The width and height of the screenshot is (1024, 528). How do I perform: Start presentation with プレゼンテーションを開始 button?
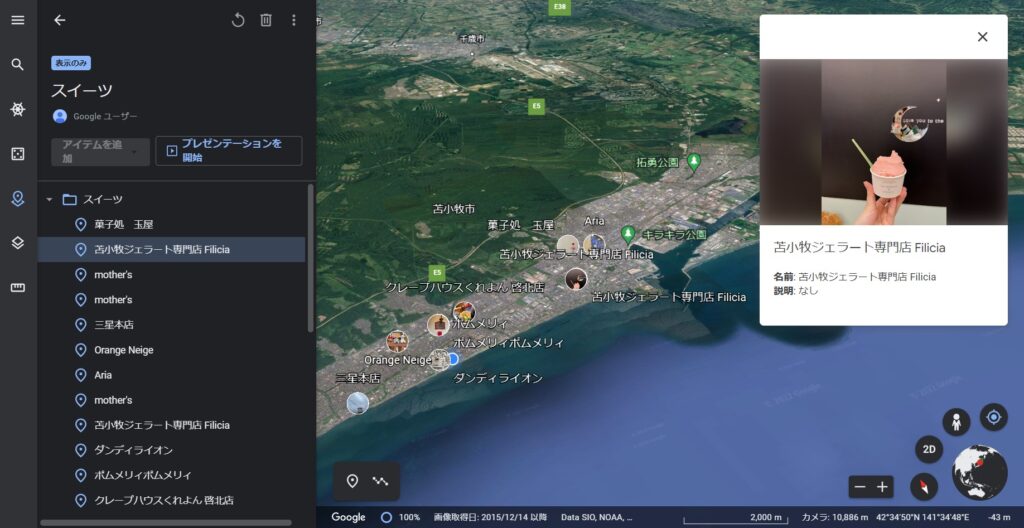pos(228,151)
